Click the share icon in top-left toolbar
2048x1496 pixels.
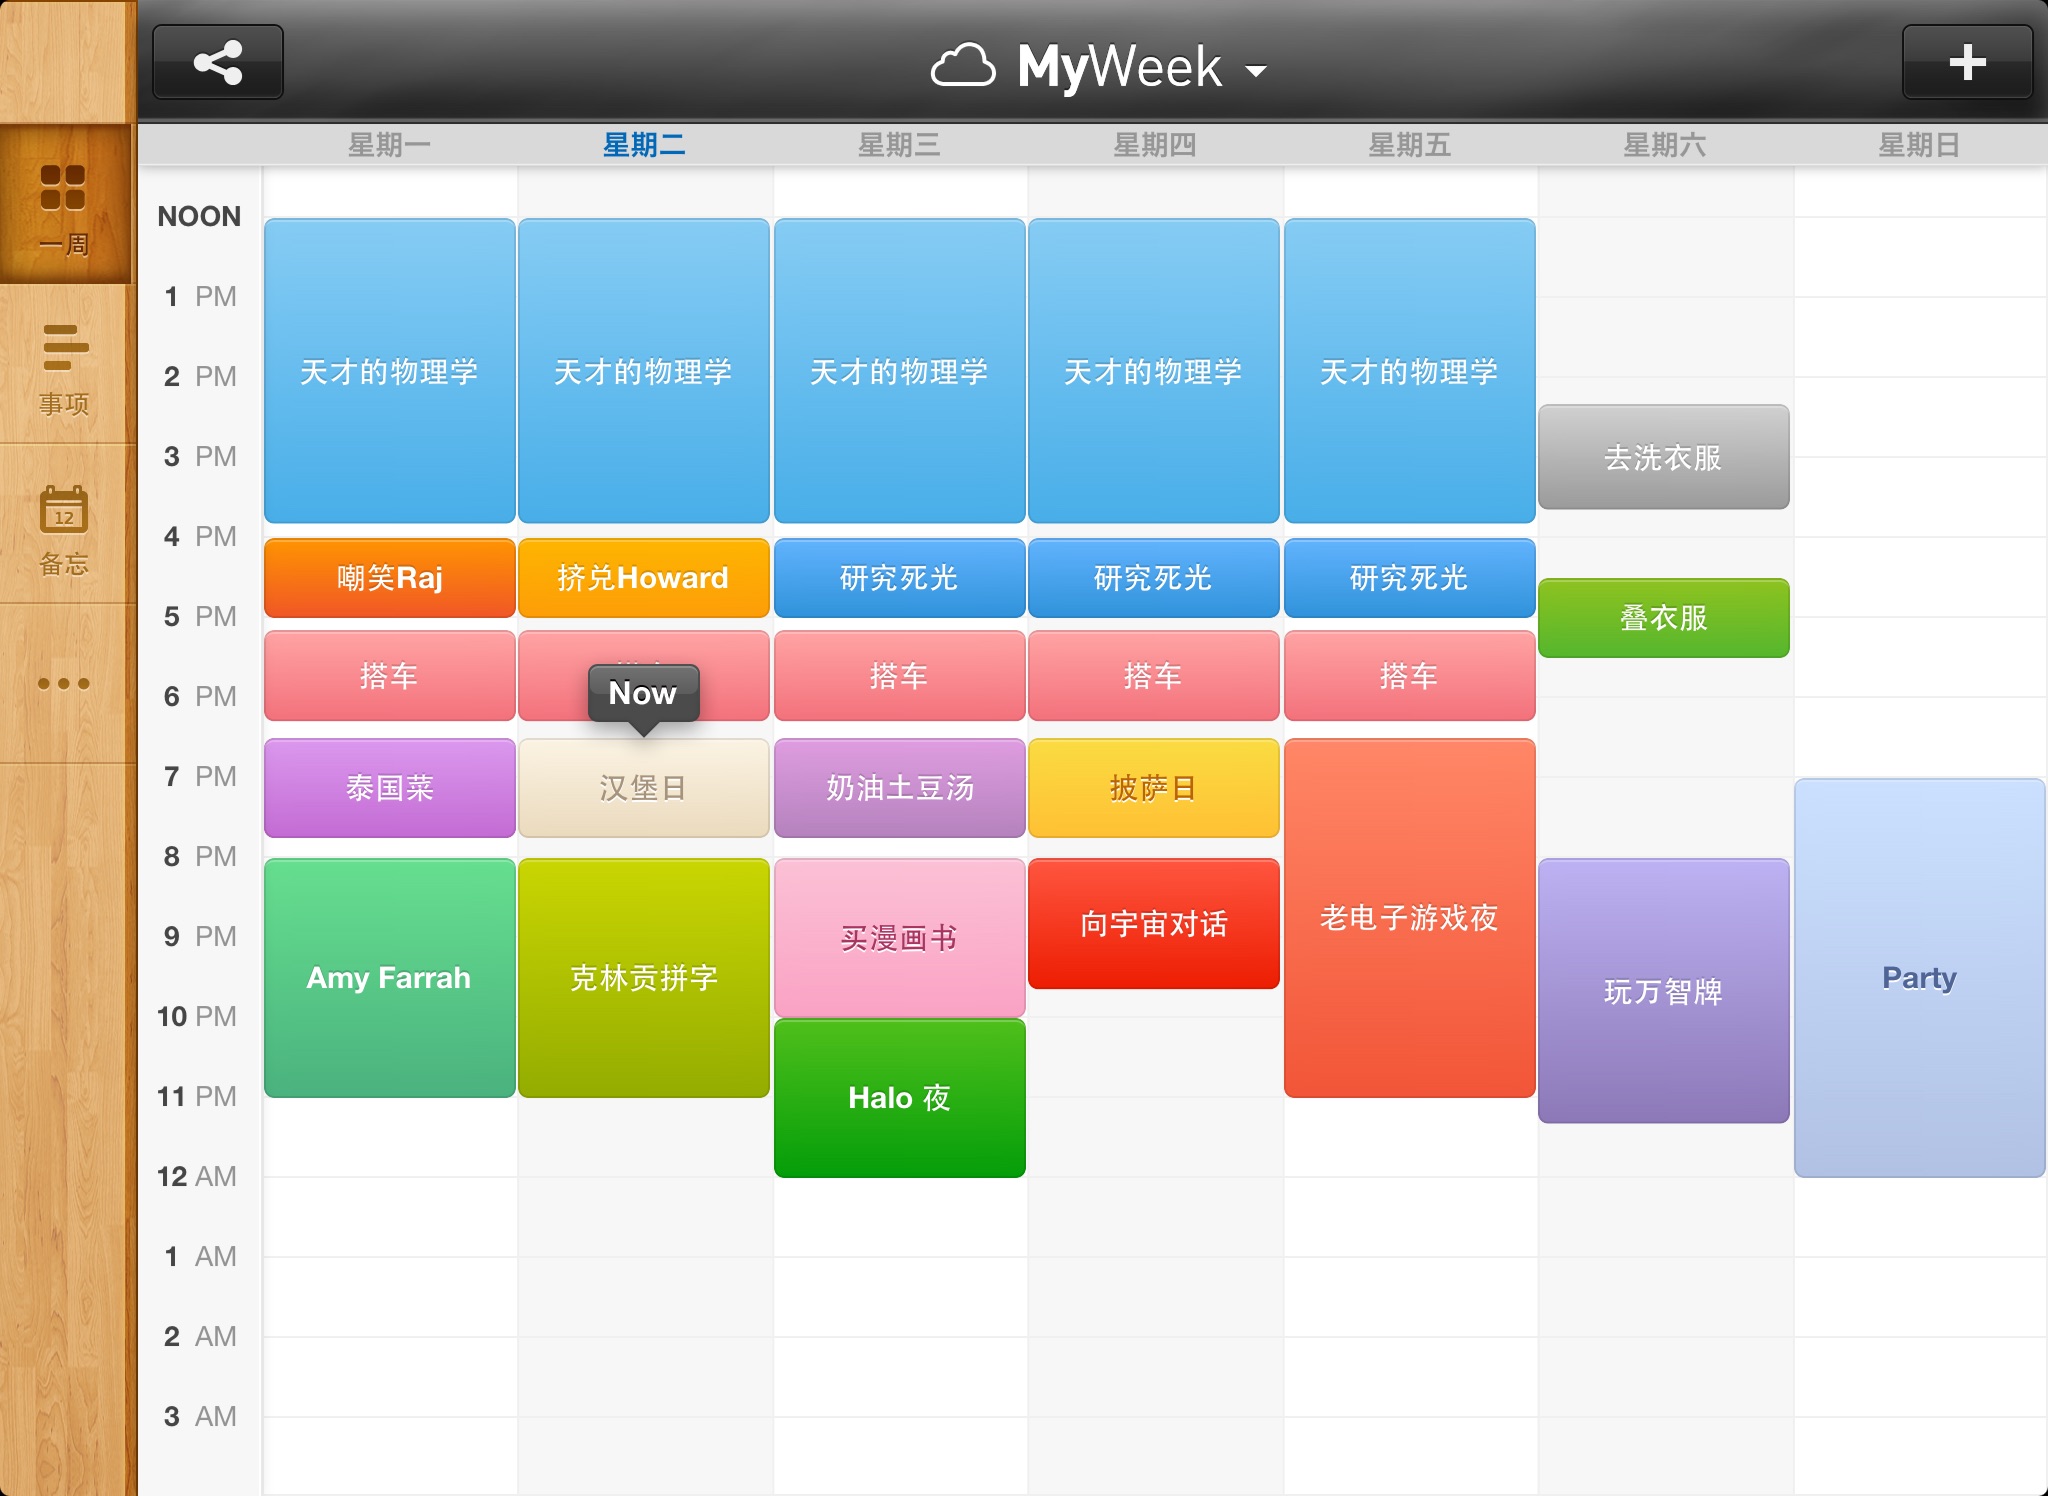coord(223,67)
